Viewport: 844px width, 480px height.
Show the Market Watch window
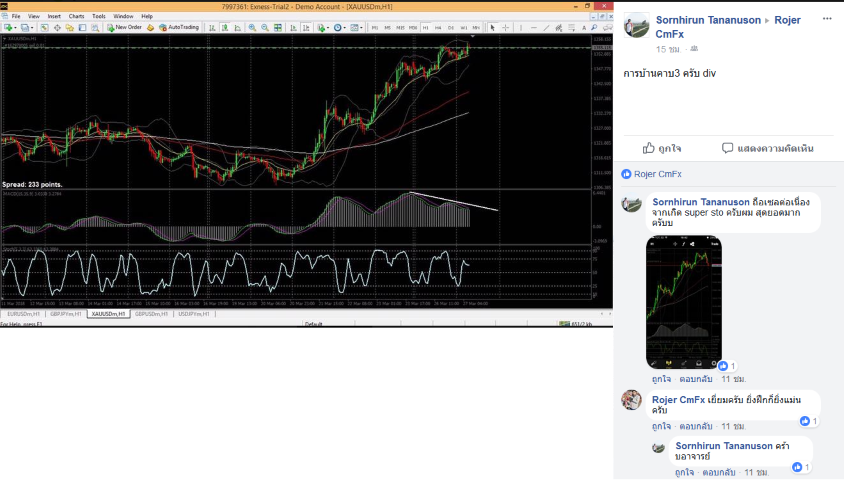45,27
